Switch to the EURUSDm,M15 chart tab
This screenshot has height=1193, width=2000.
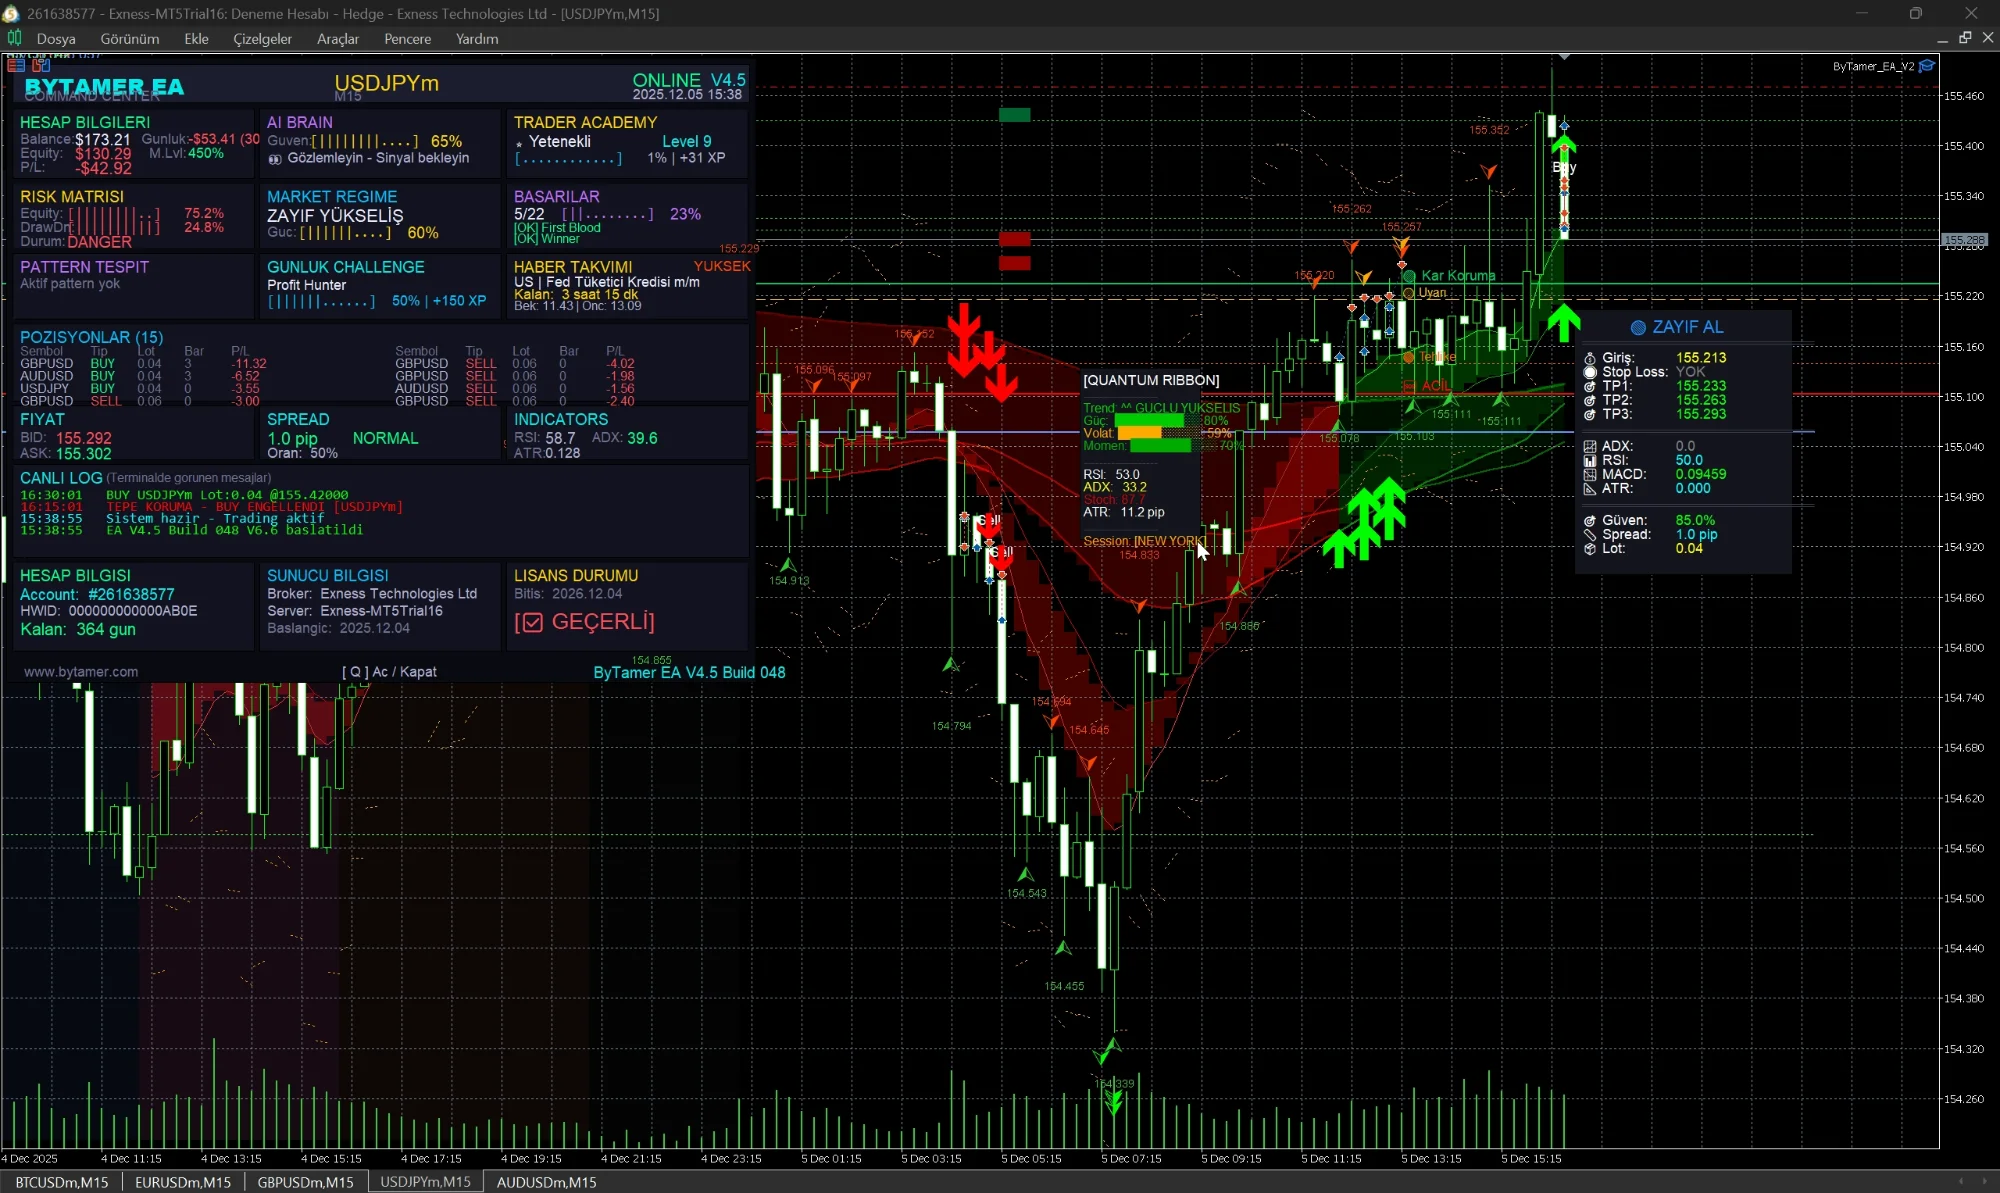click(182, 1182)
